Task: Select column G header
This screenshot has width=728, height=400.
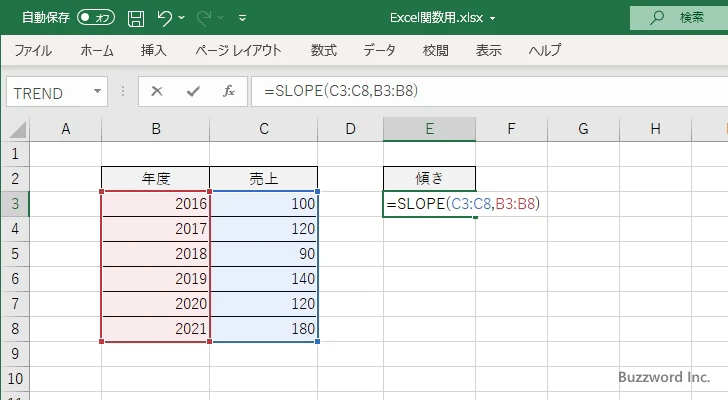Action: (x=583, y=129)
